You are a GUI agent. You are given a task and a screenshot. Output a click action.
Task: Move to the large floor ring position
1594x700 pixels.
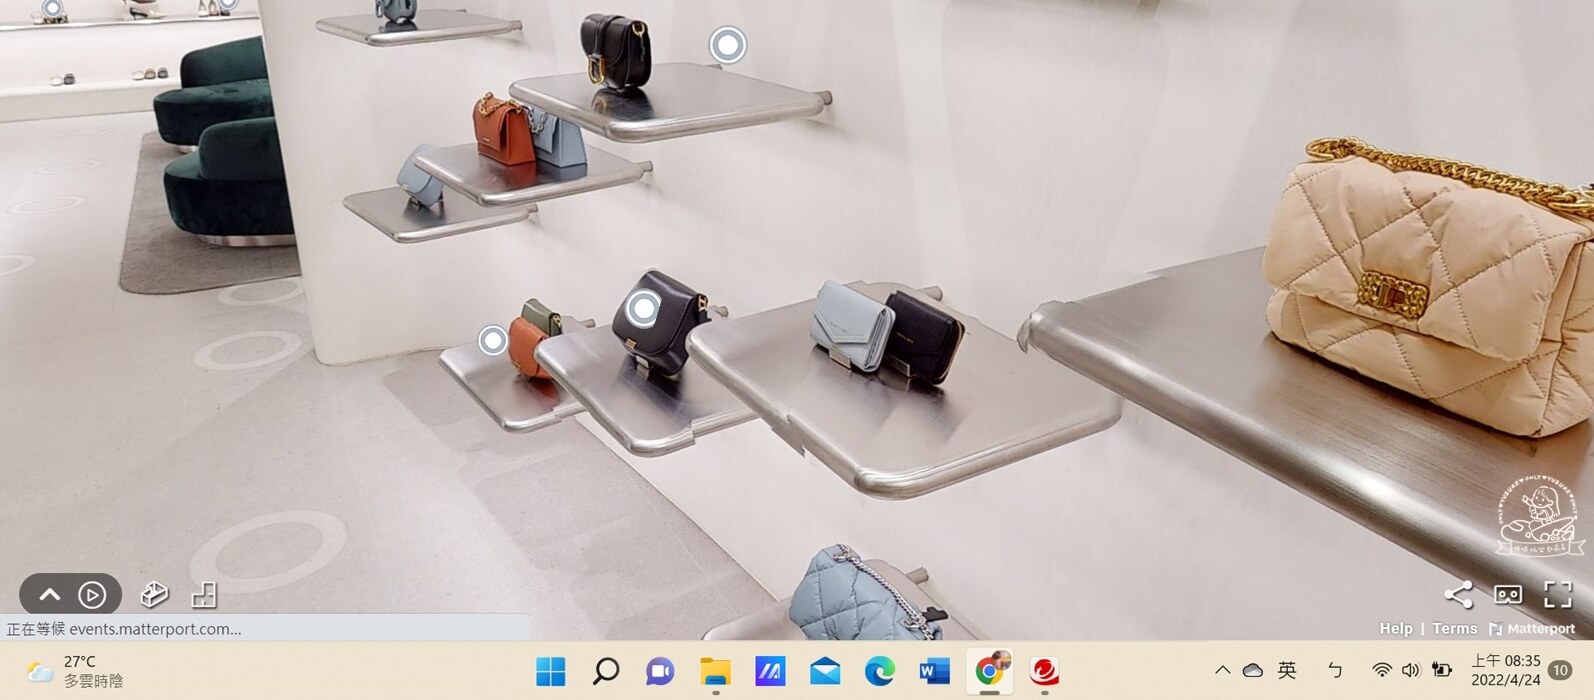tap(268, 549)
